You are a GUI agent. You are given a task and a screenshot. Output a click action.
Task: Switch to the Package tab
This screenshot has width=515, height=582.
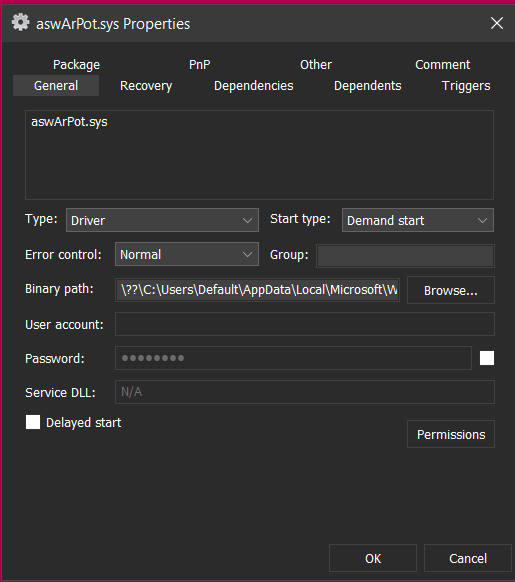pos(76,65)
